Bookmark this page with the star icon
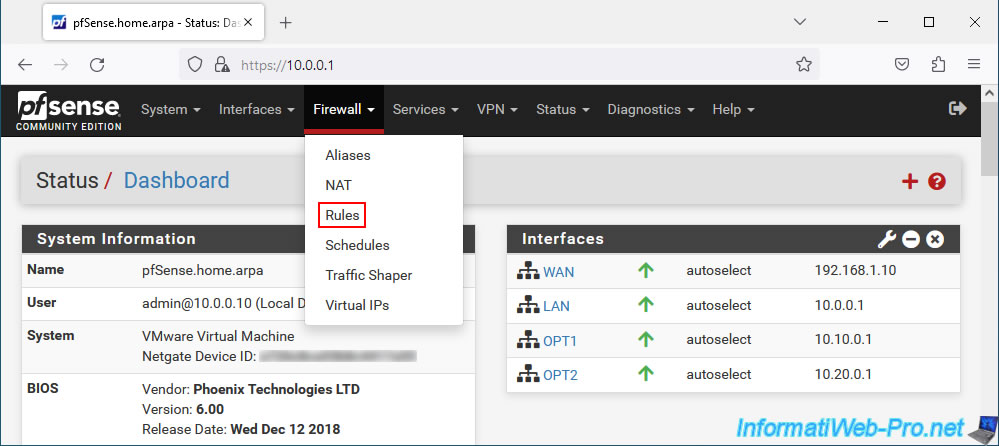The image size is (999, 446). [804, 64]
